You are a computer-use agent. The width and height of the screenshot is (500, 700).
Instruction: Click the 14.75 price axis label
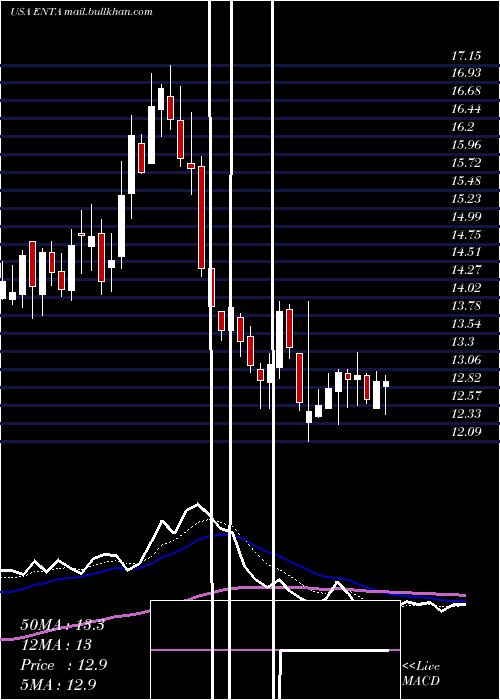(466, 235)
